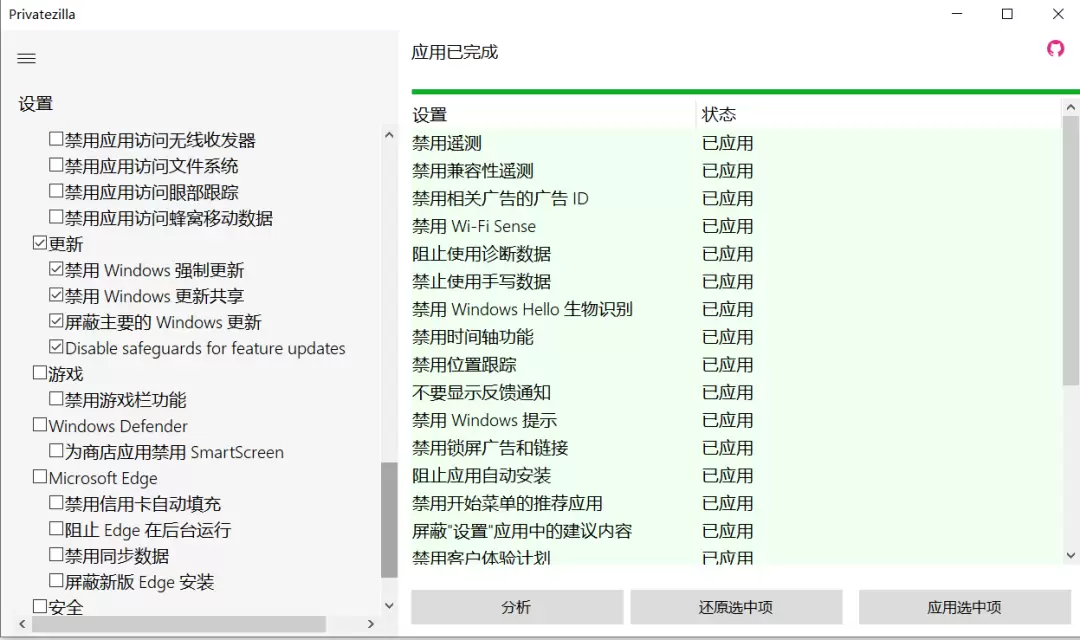
Task: Click 已应用 status for 禁用遥测
Action: (727, 143)
